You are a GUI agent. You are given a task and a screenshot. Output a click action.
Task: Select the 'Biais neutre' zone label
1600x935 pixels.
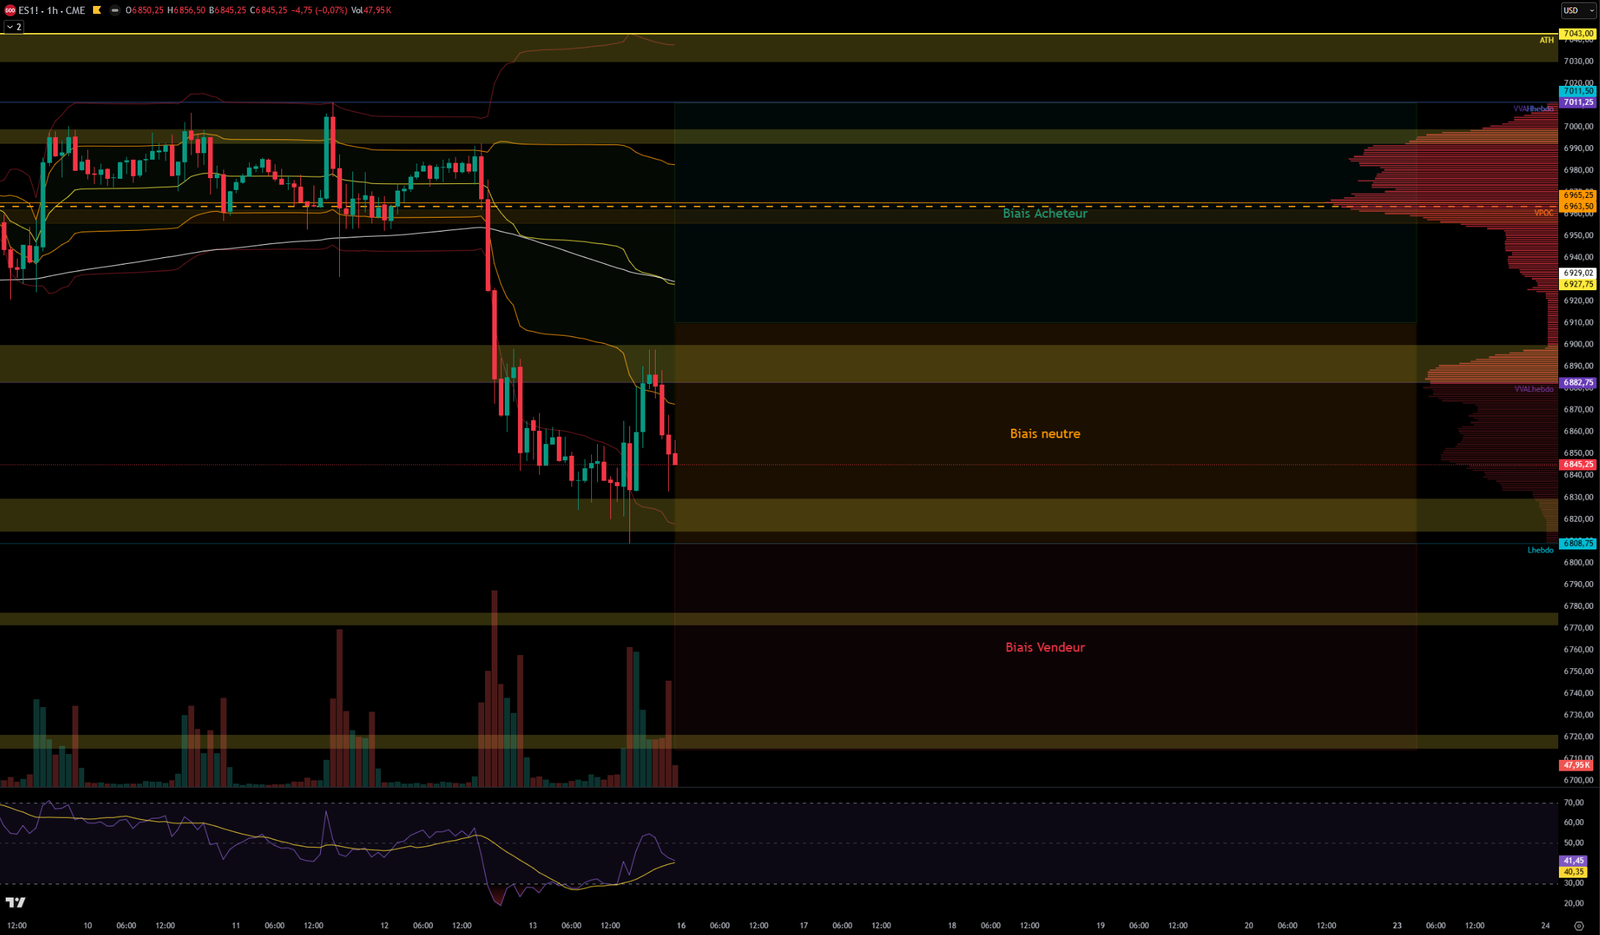click(x=1045, y=434)
